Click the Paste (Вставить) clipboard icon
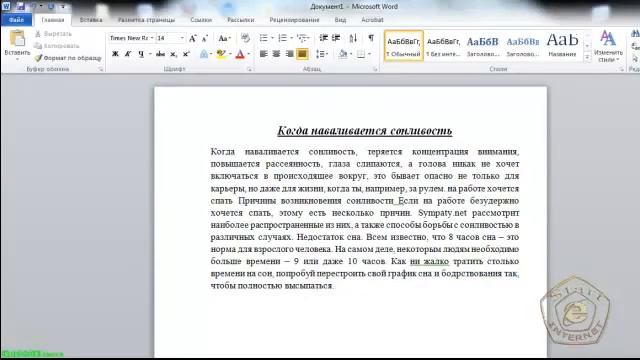This screenshot has width=640, height=360. tap(17, 39)
